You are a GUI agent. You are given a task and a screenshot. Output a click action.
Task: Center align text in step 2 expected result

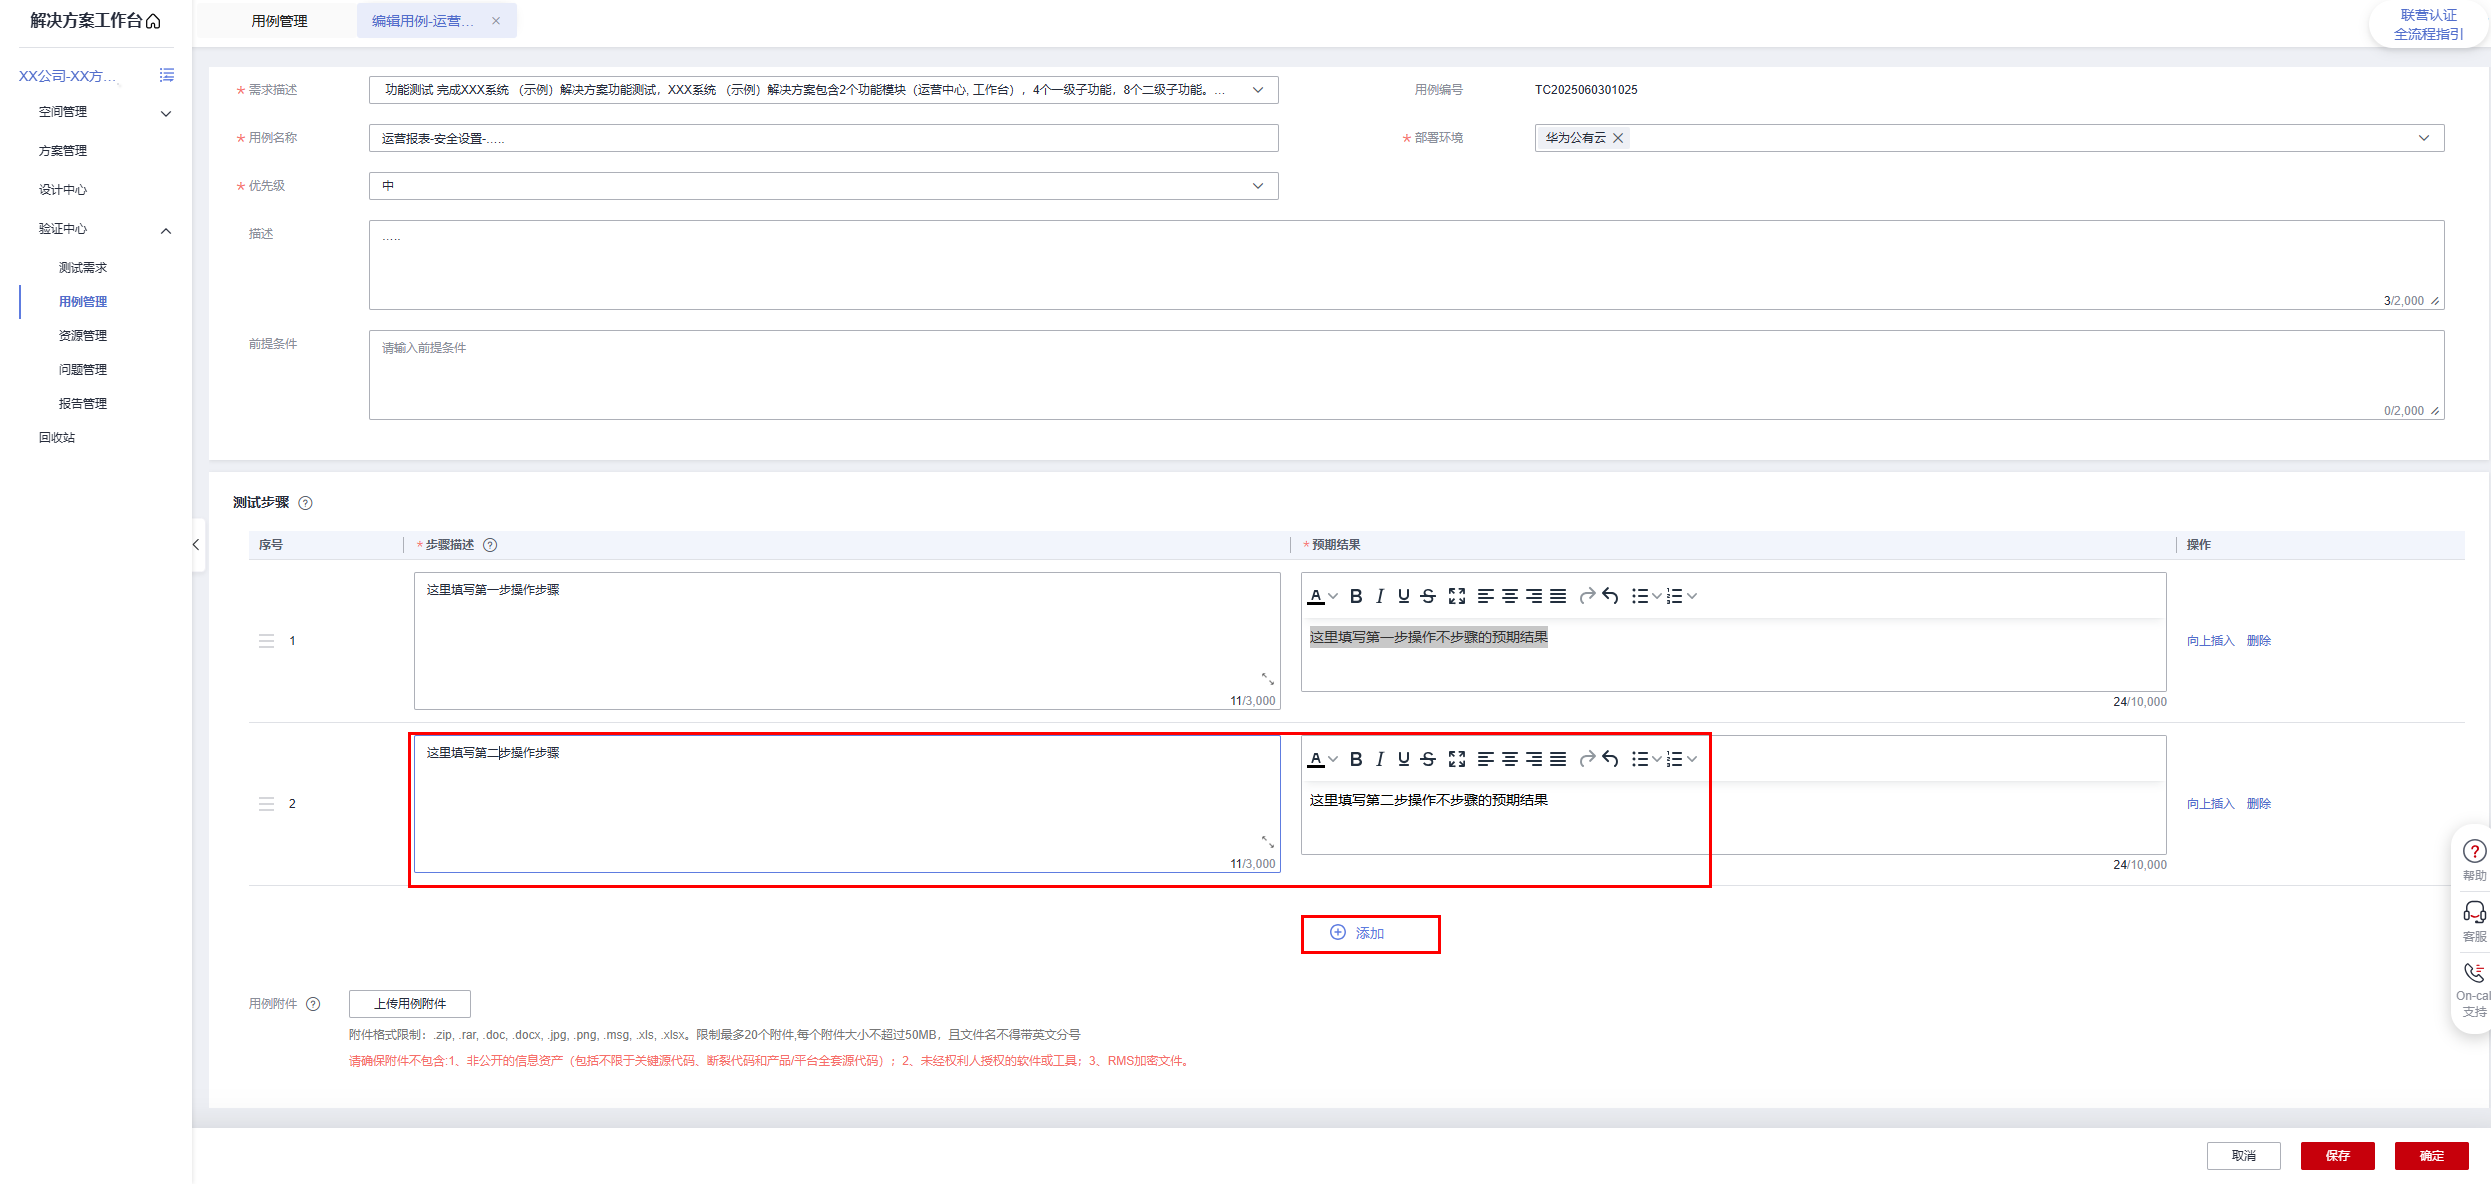tap(1510, 759)
